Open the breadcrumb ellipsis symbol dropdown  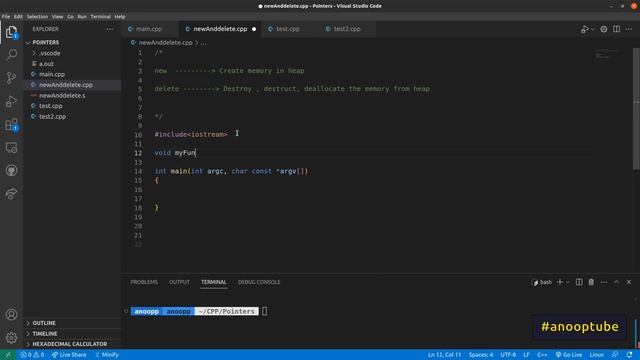coord(203,42)
